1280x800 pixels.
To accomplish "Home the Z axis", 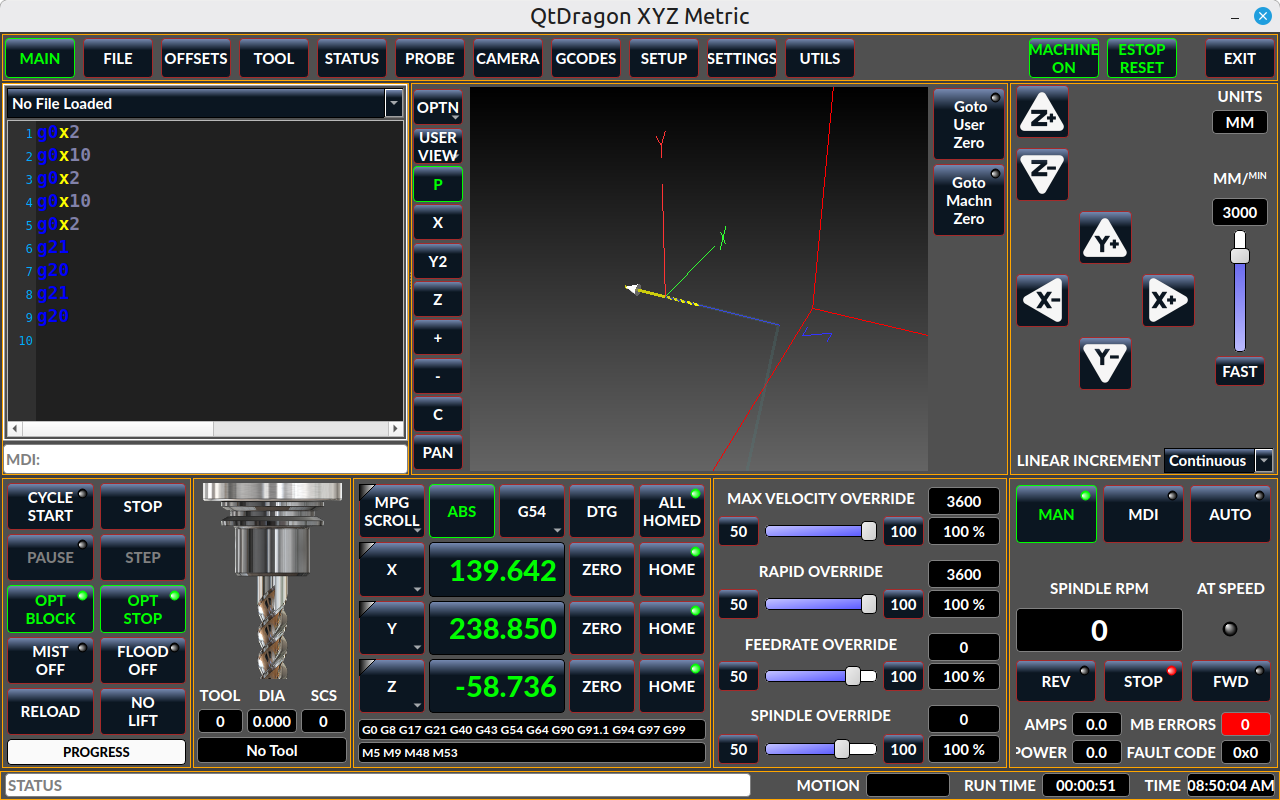I will coord(672,686).
